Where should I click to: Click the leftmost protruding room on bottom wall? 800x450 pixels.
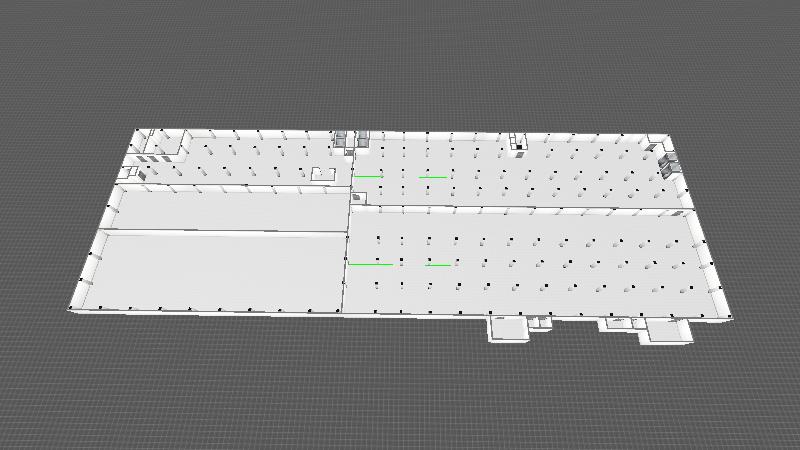pyautogui.click(x=508, y=329)
